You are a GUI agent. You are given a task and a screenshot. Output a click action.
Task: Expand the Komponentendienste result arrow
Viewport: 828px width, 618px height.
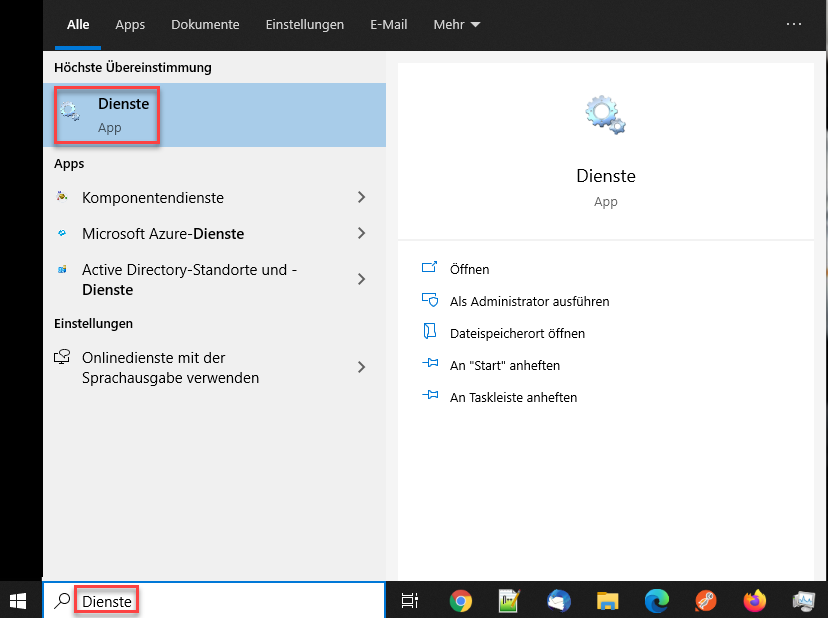(x=361, y=198)
